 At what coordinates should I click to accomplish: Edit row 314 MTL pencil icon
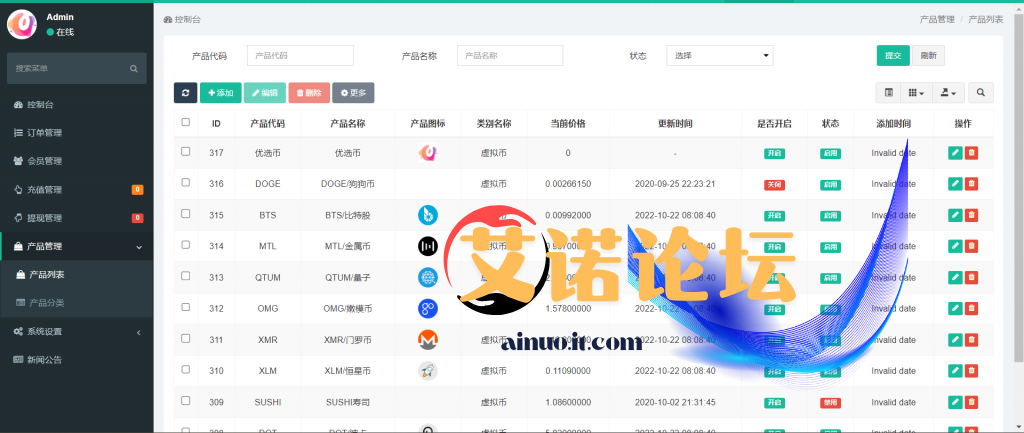pos(955,246)
